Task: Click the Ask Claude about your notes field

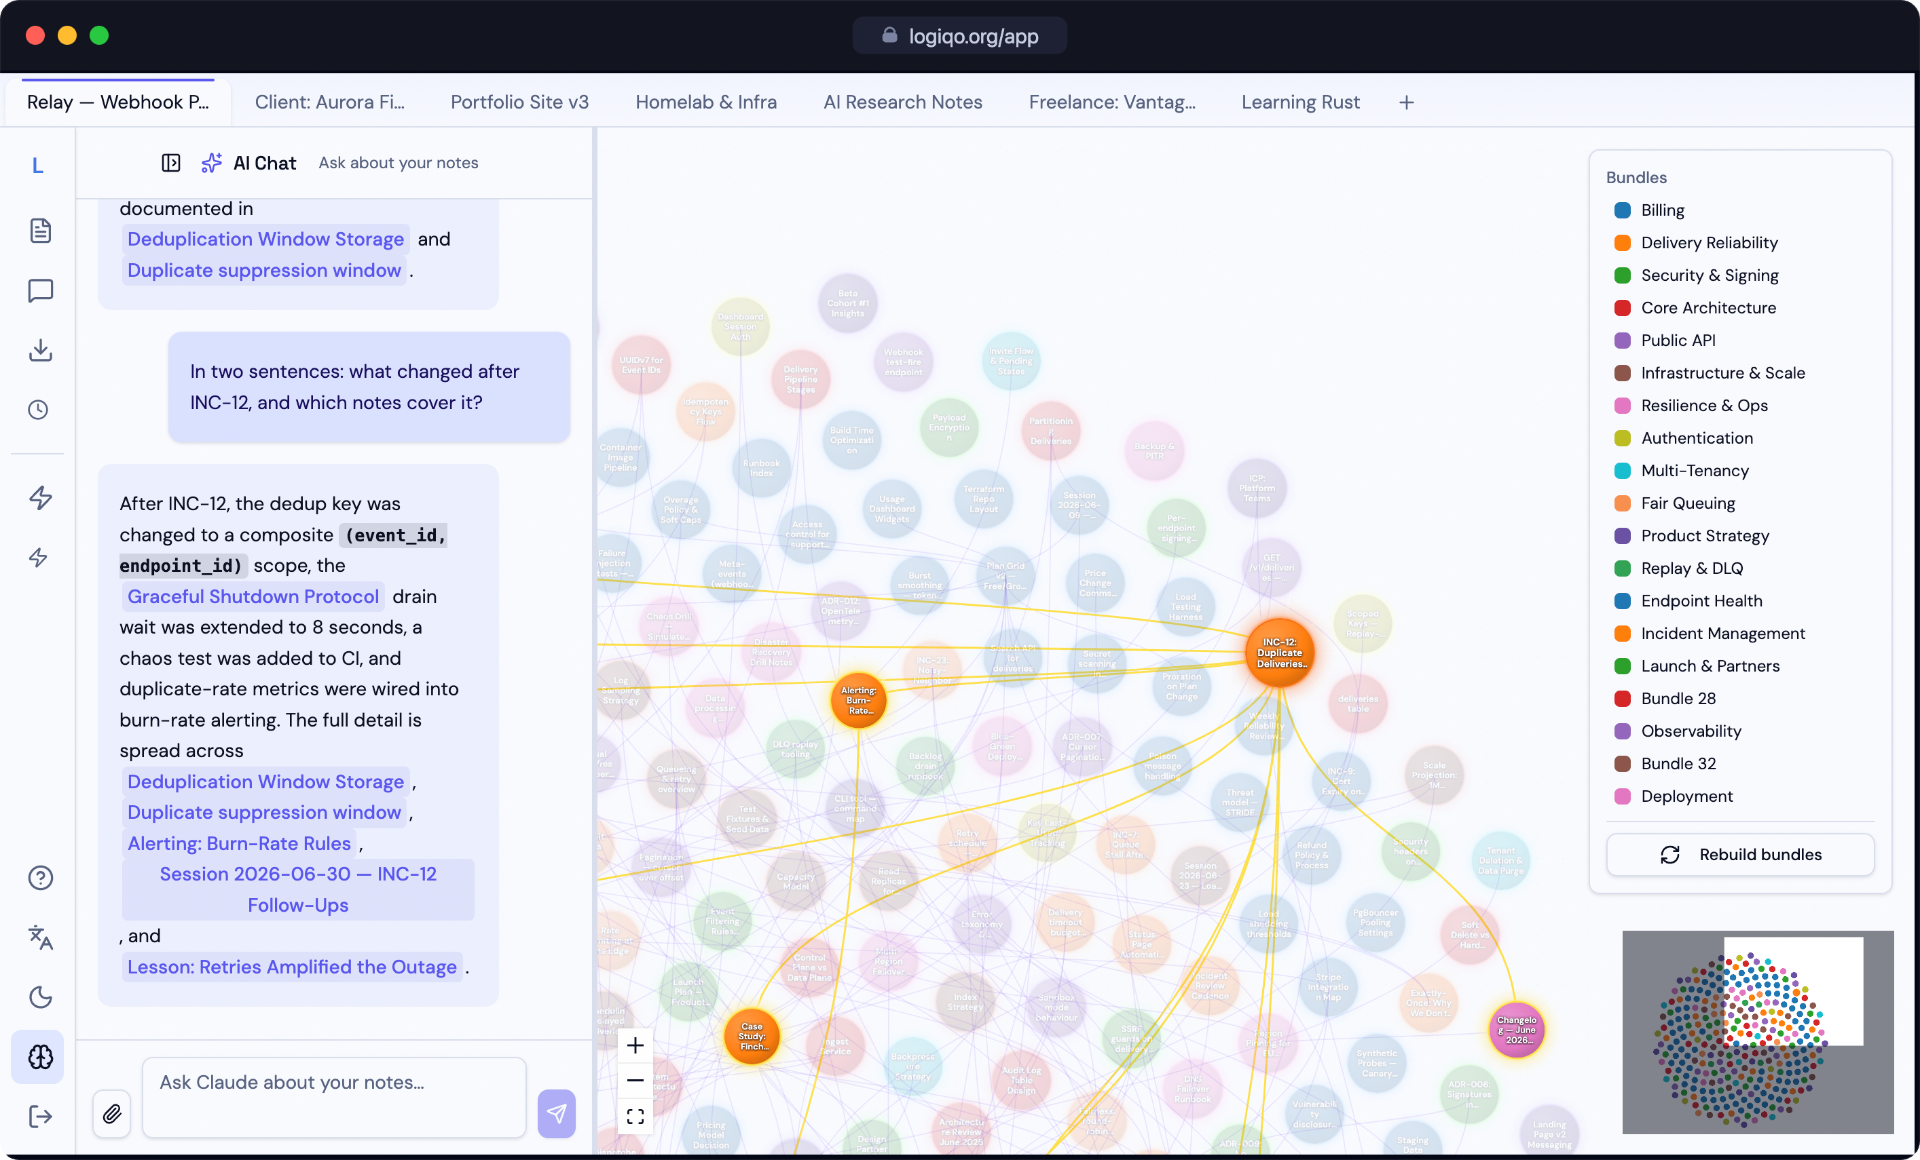Action: pos(334,1097)
